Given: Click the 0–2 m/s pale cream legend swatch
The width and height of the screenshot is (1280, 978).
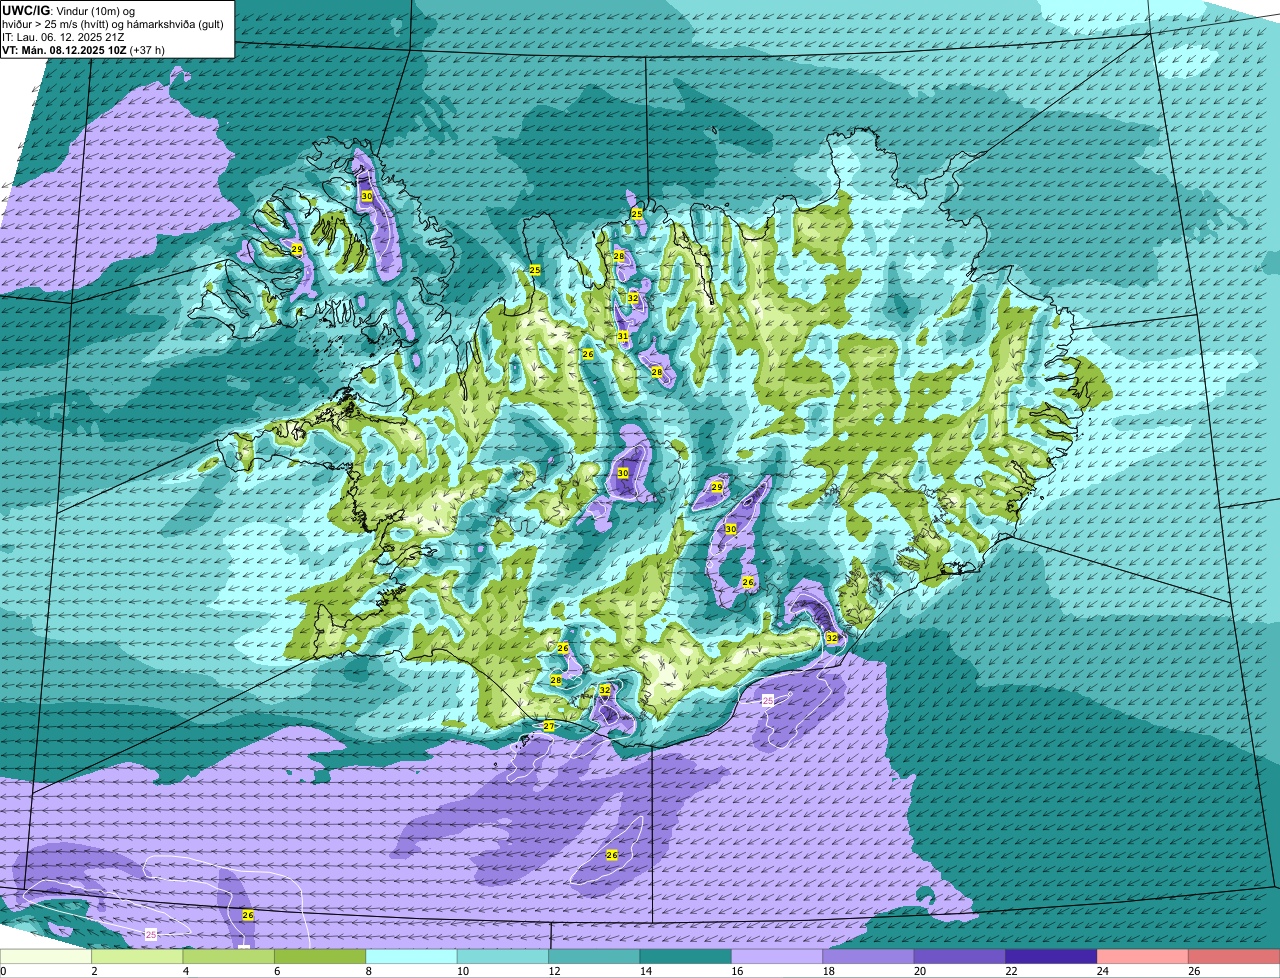Looking at the screenshot, I should coord(46,957).
